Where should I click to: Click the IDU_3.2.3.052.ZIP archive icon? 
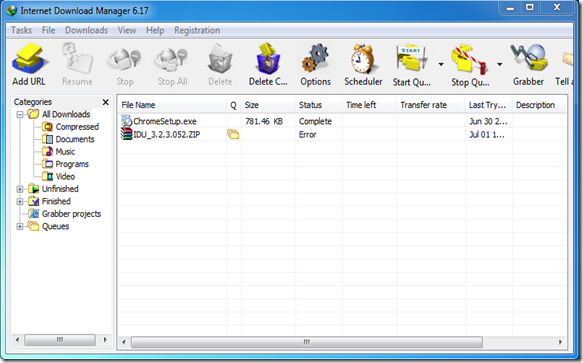coord(127,134)
